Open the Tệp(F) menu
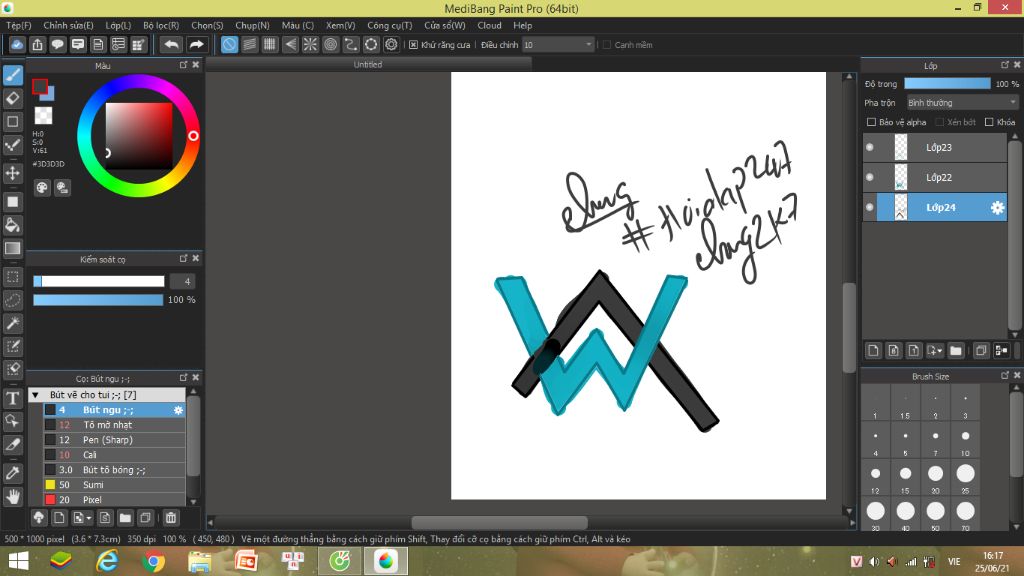 [19, 25]
